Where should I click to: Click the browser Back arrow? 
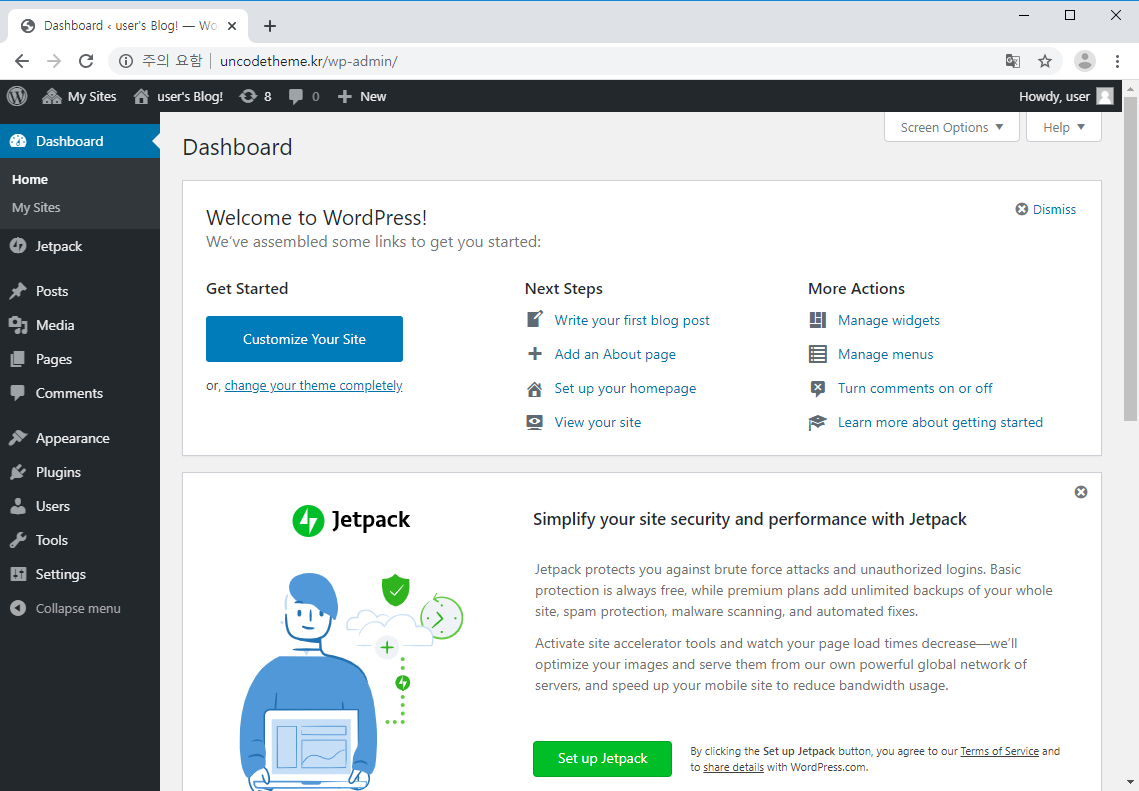(x=22, y=61)
